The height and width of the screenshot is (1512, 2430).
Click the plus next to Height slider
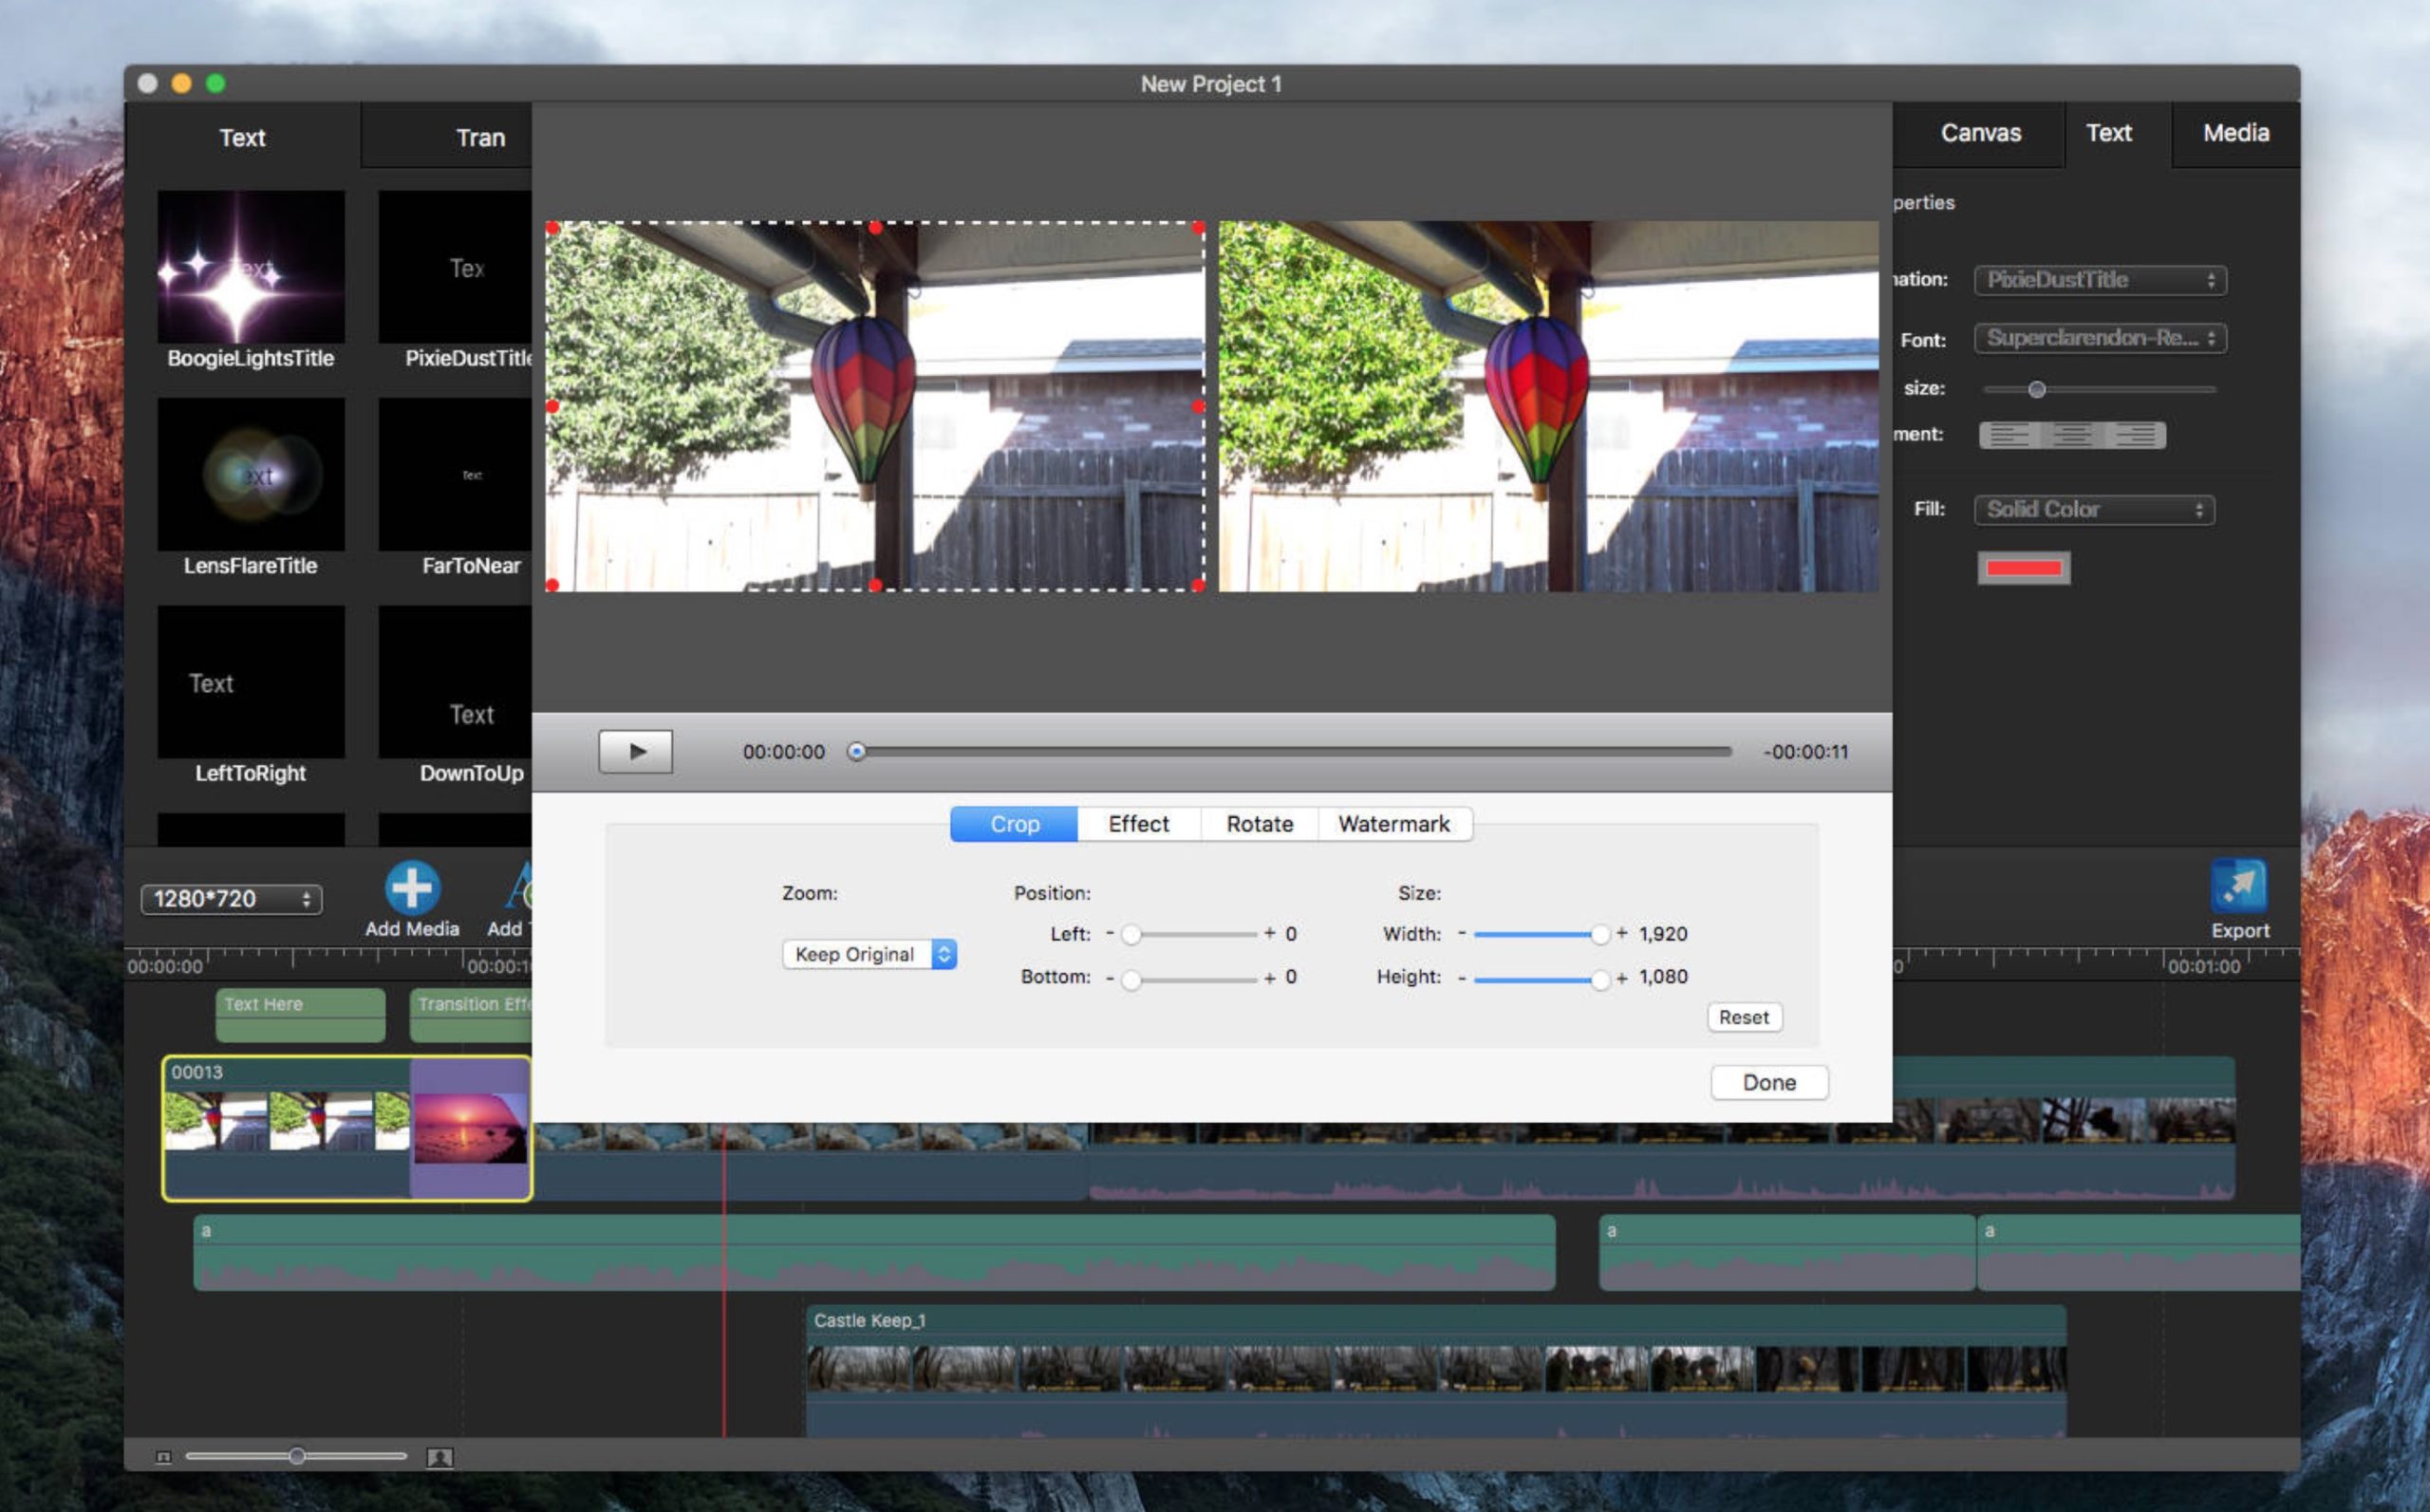click(1621, 977)
